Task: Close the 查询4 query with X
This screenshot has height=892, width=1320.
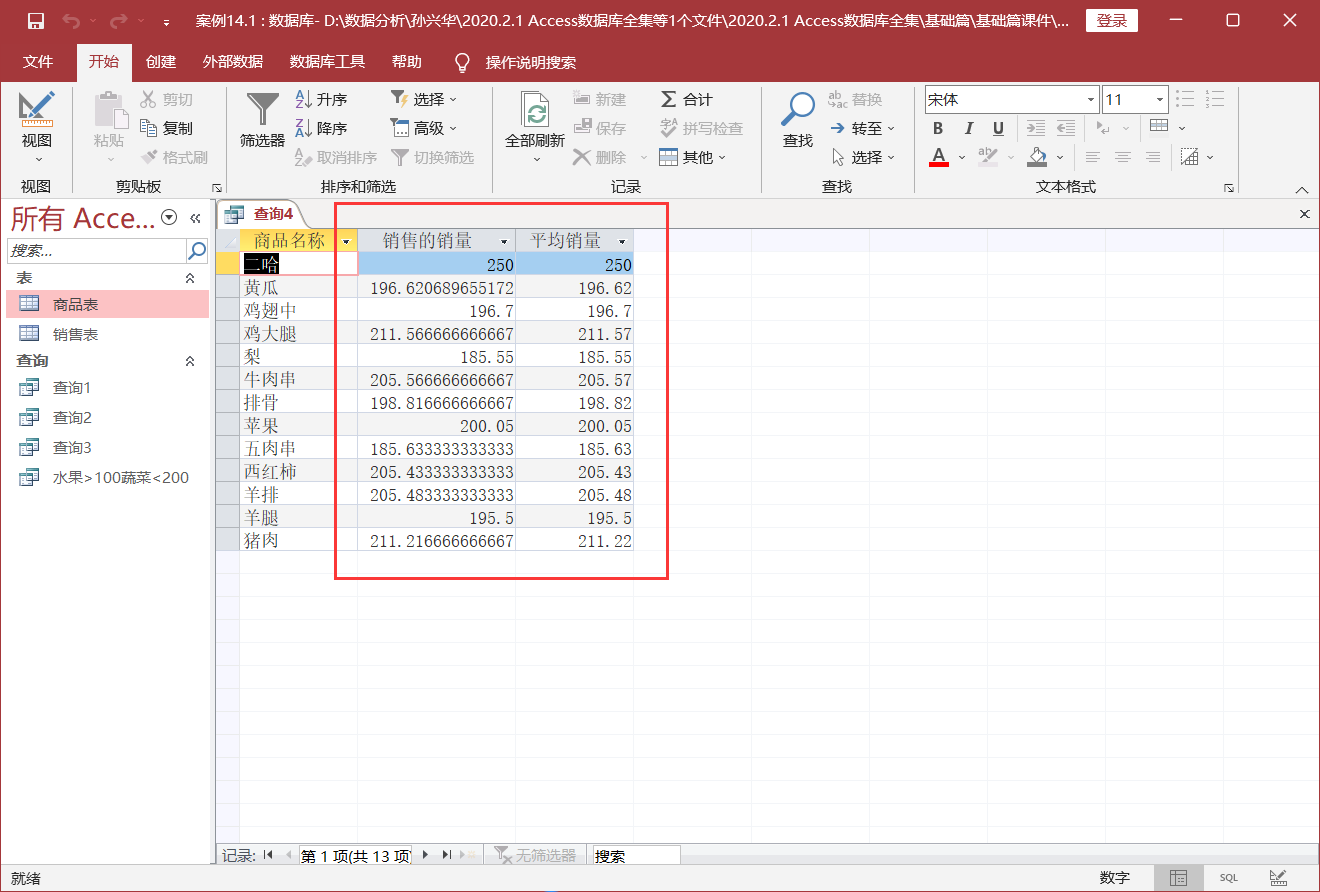Action: click(1304, 214)
